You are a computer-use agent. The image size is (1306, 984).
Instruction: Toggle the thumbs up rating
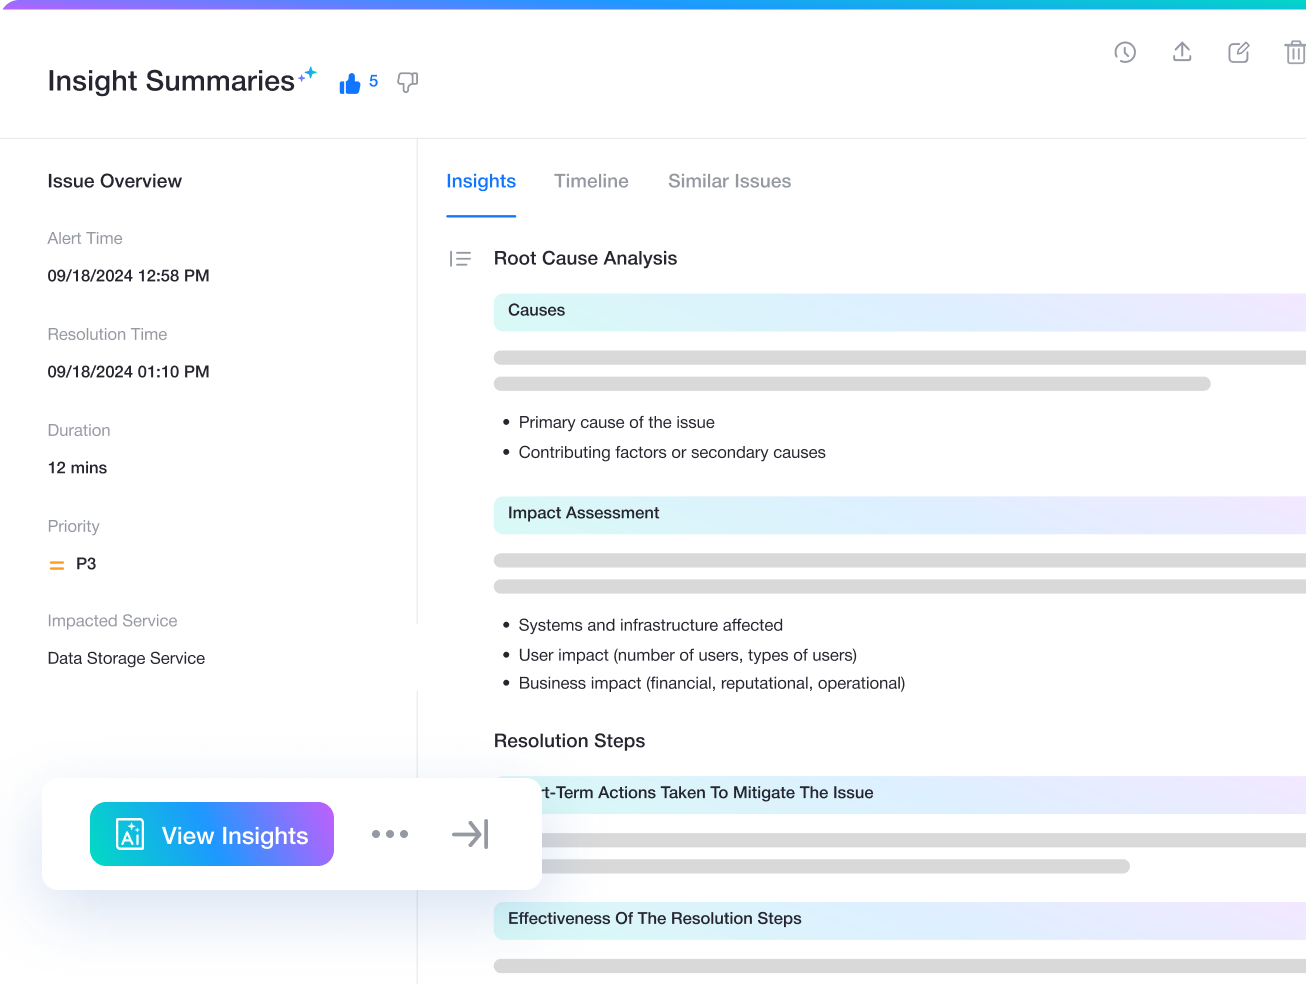click(349, 82)
